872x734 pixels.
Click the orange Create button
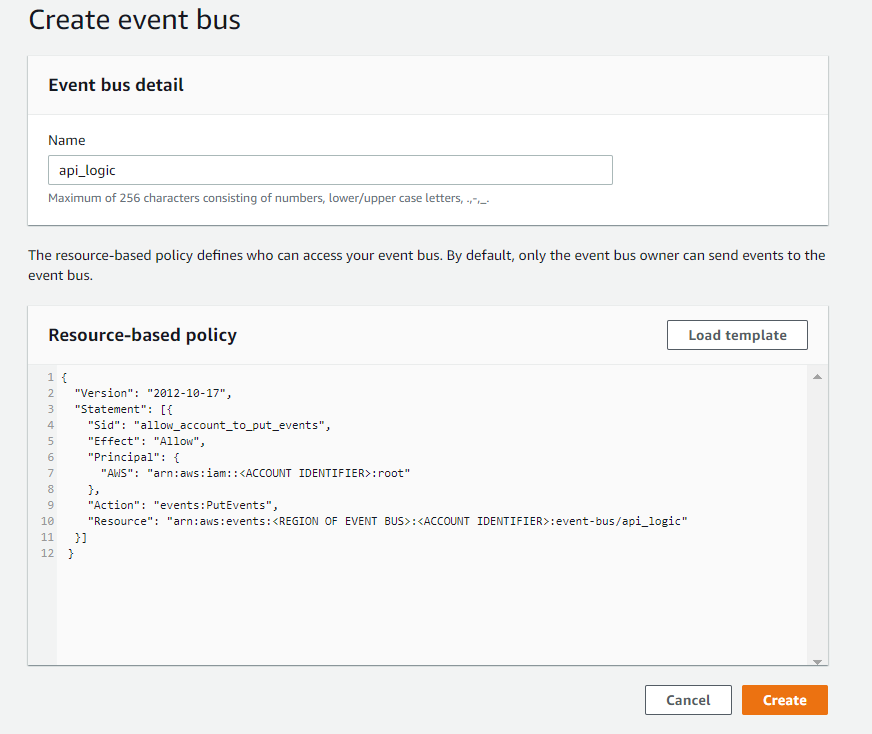tap(785, 700)
